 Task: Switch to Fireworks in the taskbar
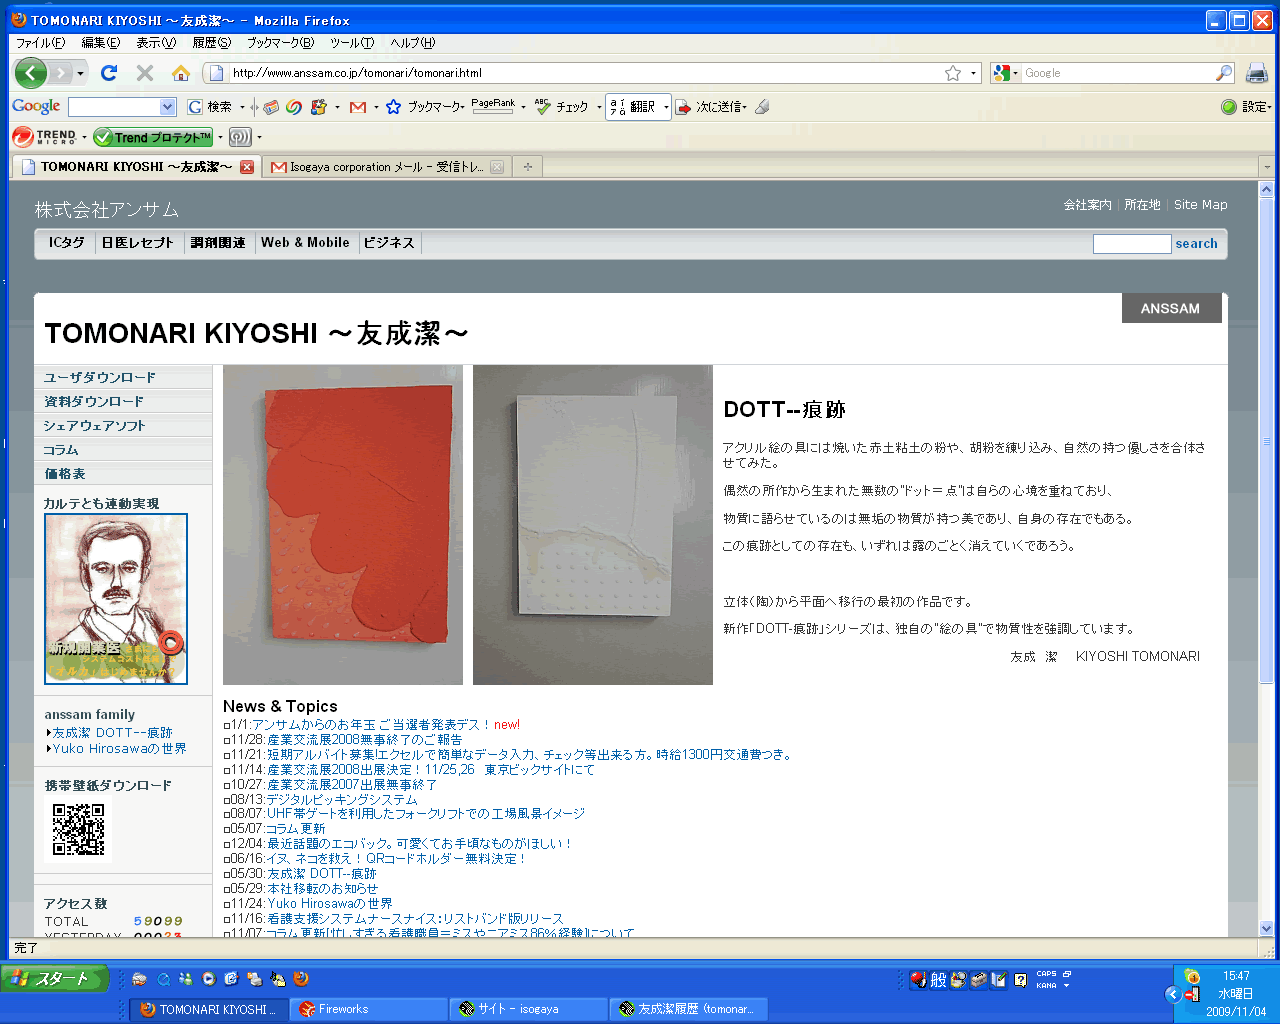[x=369, y=1009]
